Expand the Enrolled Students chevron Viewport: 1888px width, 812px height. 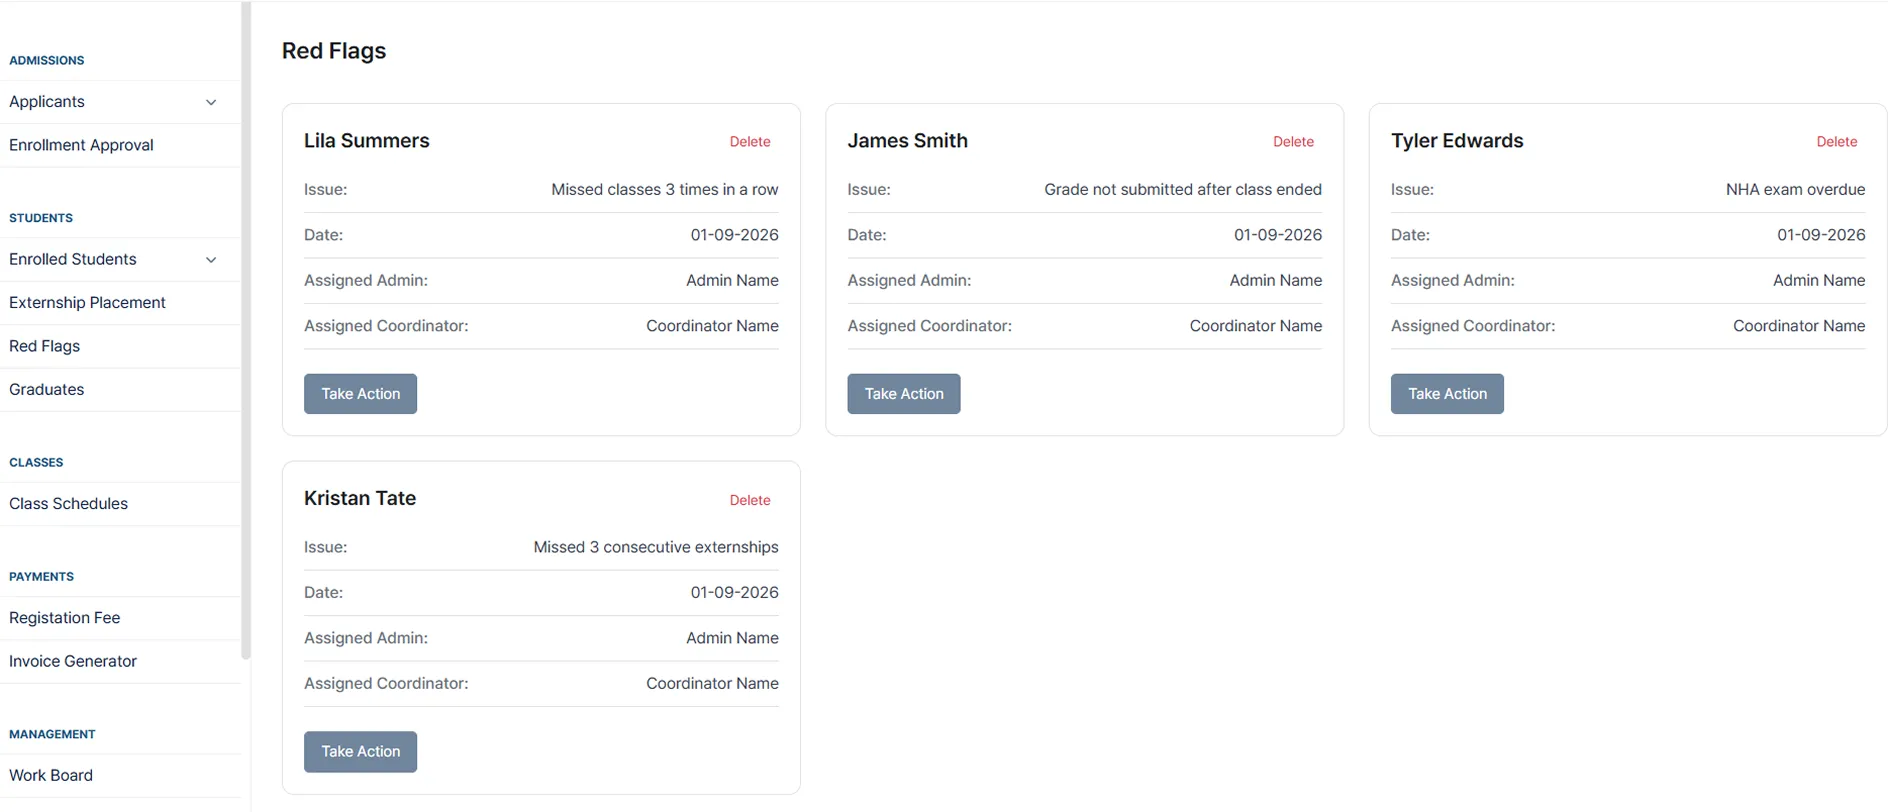pos(211,260)
